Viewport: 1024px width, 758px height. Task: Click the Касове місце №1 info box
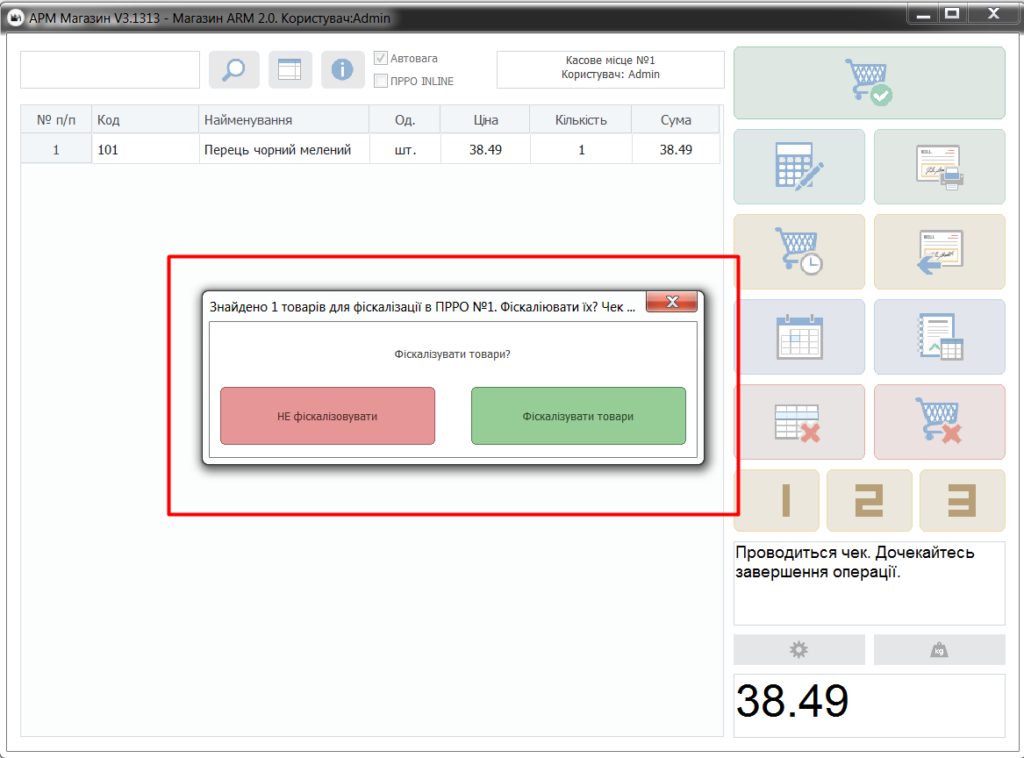pos(611,69)
